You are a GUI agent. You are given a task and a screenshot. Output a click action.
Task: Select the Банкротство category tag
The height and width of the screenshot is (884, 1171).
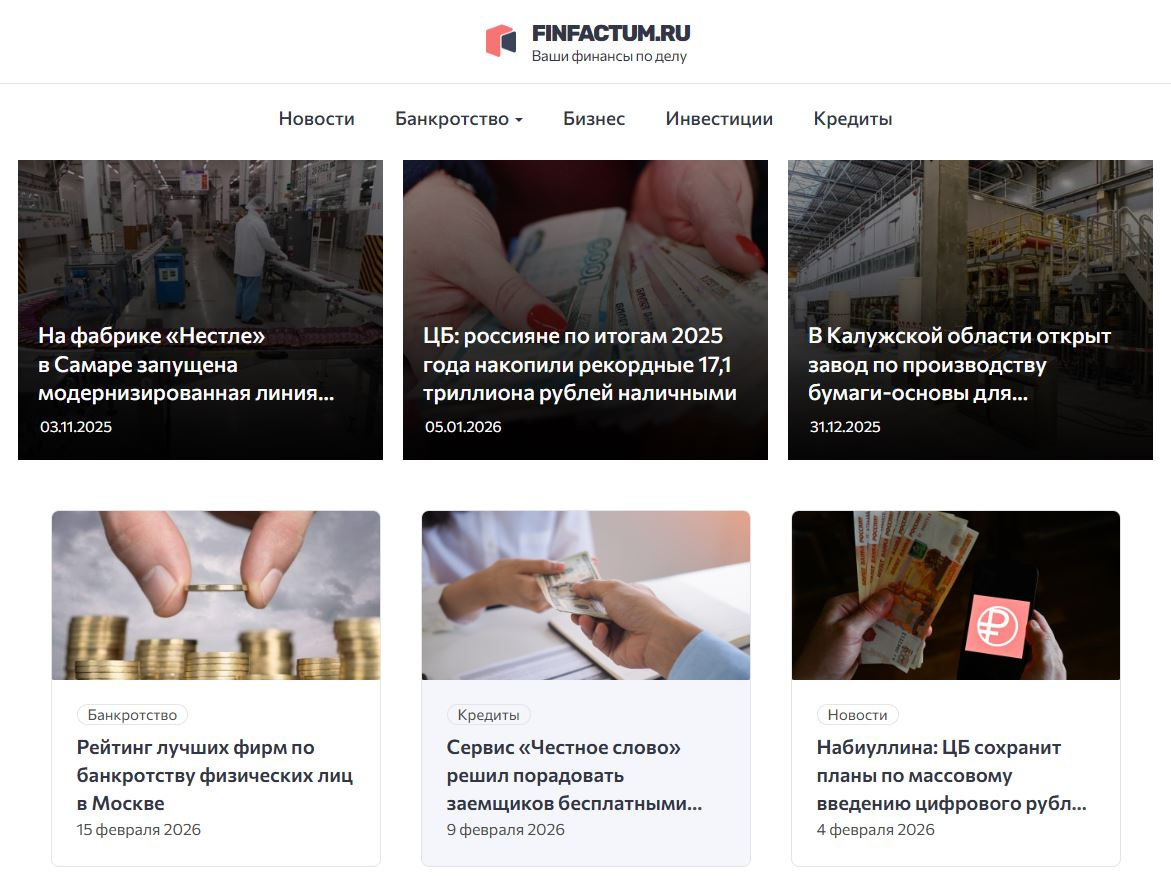coord(132,715)
